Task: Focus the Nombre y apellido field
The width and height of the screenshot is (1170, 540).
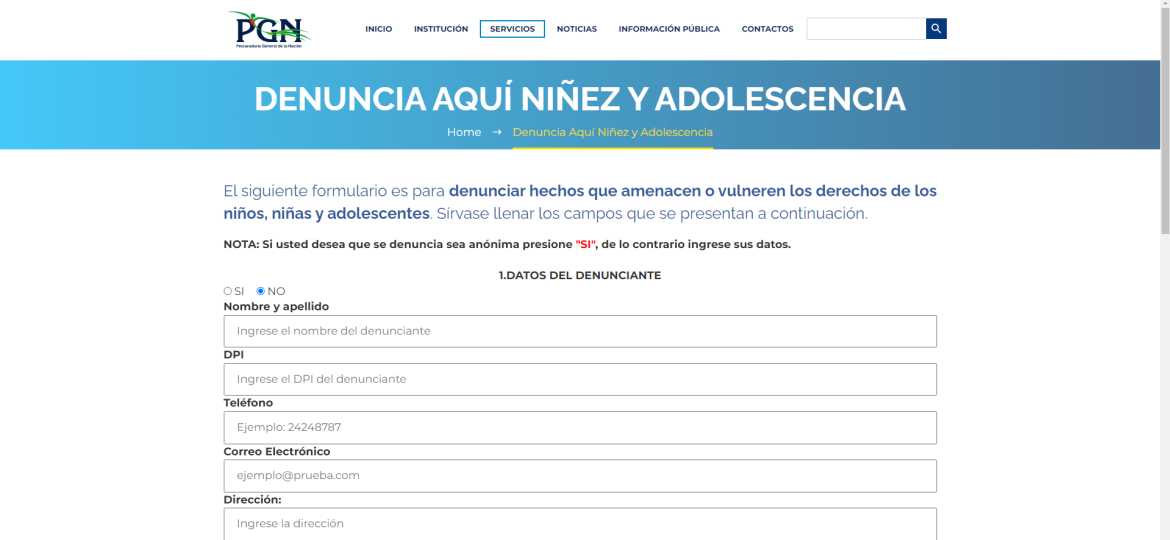Action: [580, 331]
